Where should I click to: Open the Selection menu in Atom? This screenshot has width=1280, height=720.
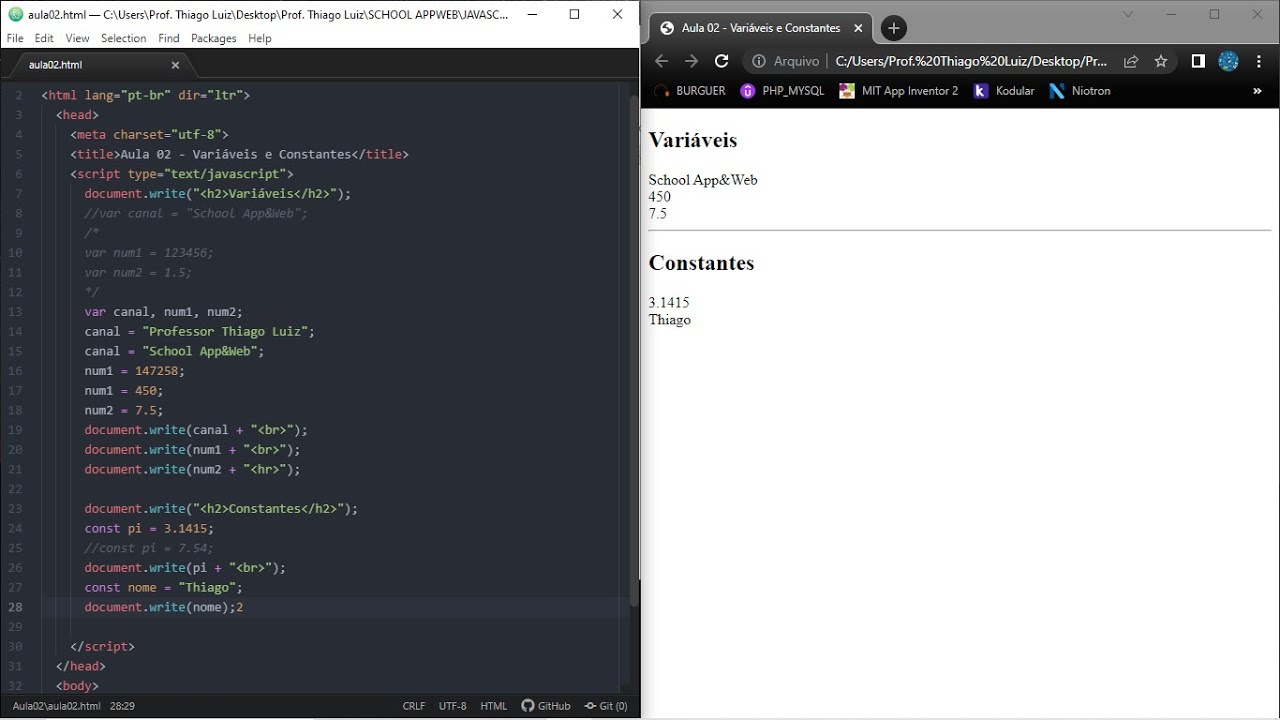tap(124, 38)
